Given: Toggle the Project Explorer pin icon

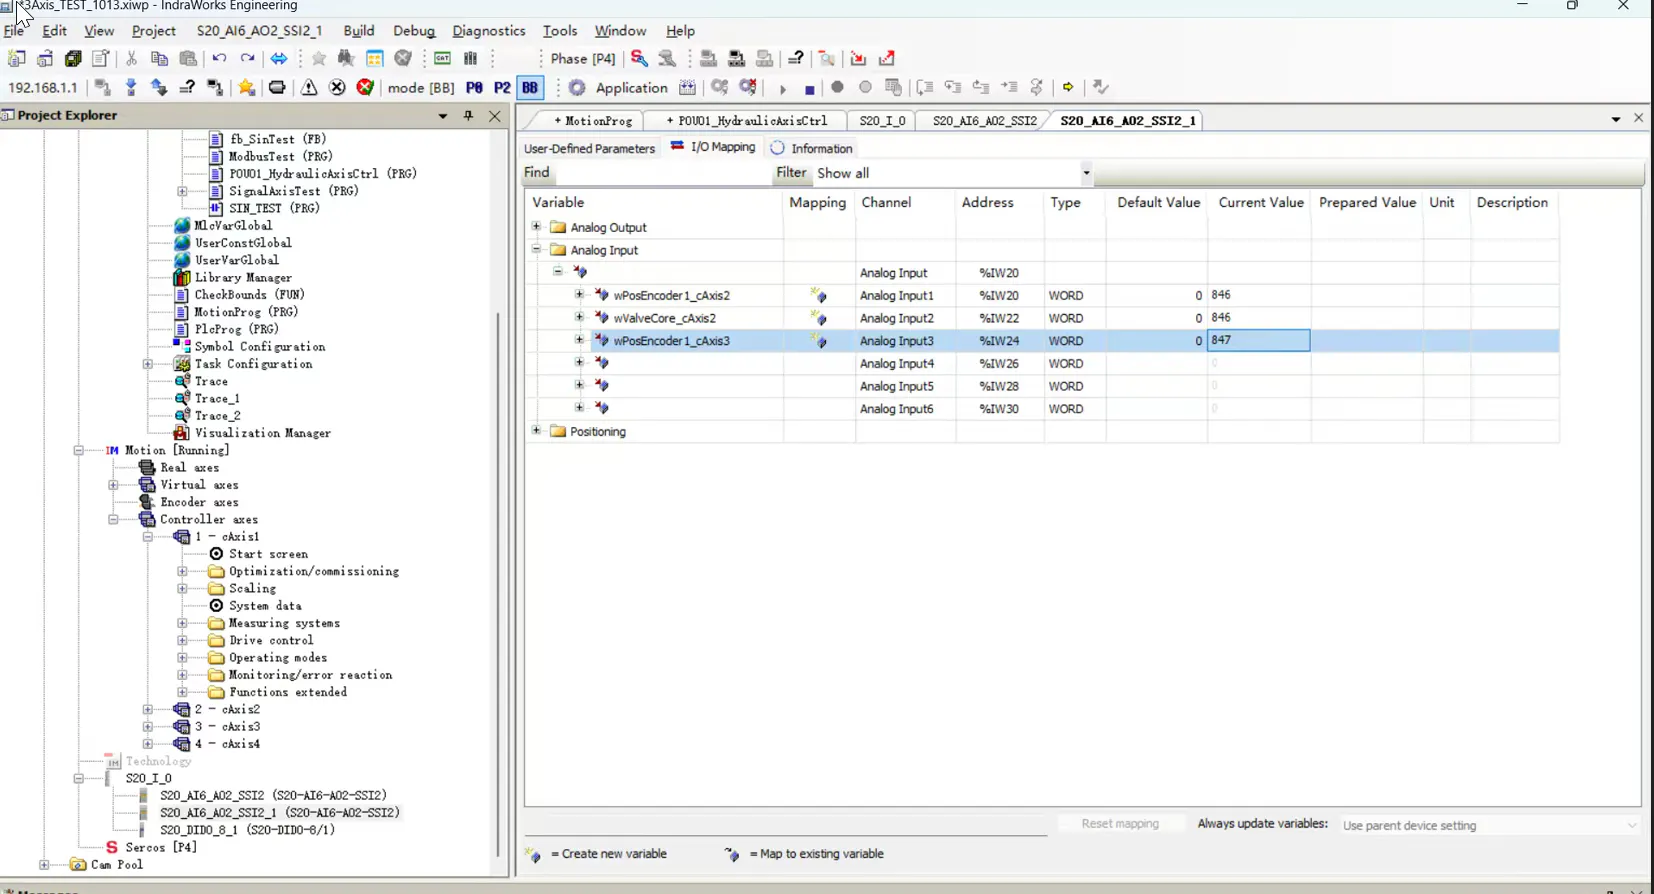Looking at the screenshot, I should [468, 116].
